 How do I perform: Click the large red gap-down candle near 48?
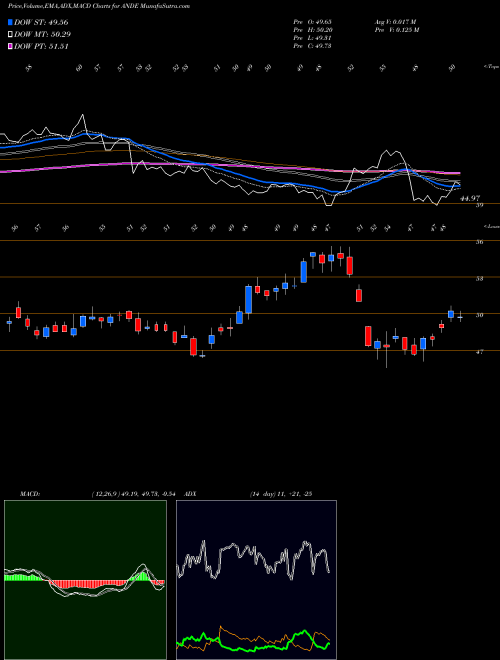(368, 336)
